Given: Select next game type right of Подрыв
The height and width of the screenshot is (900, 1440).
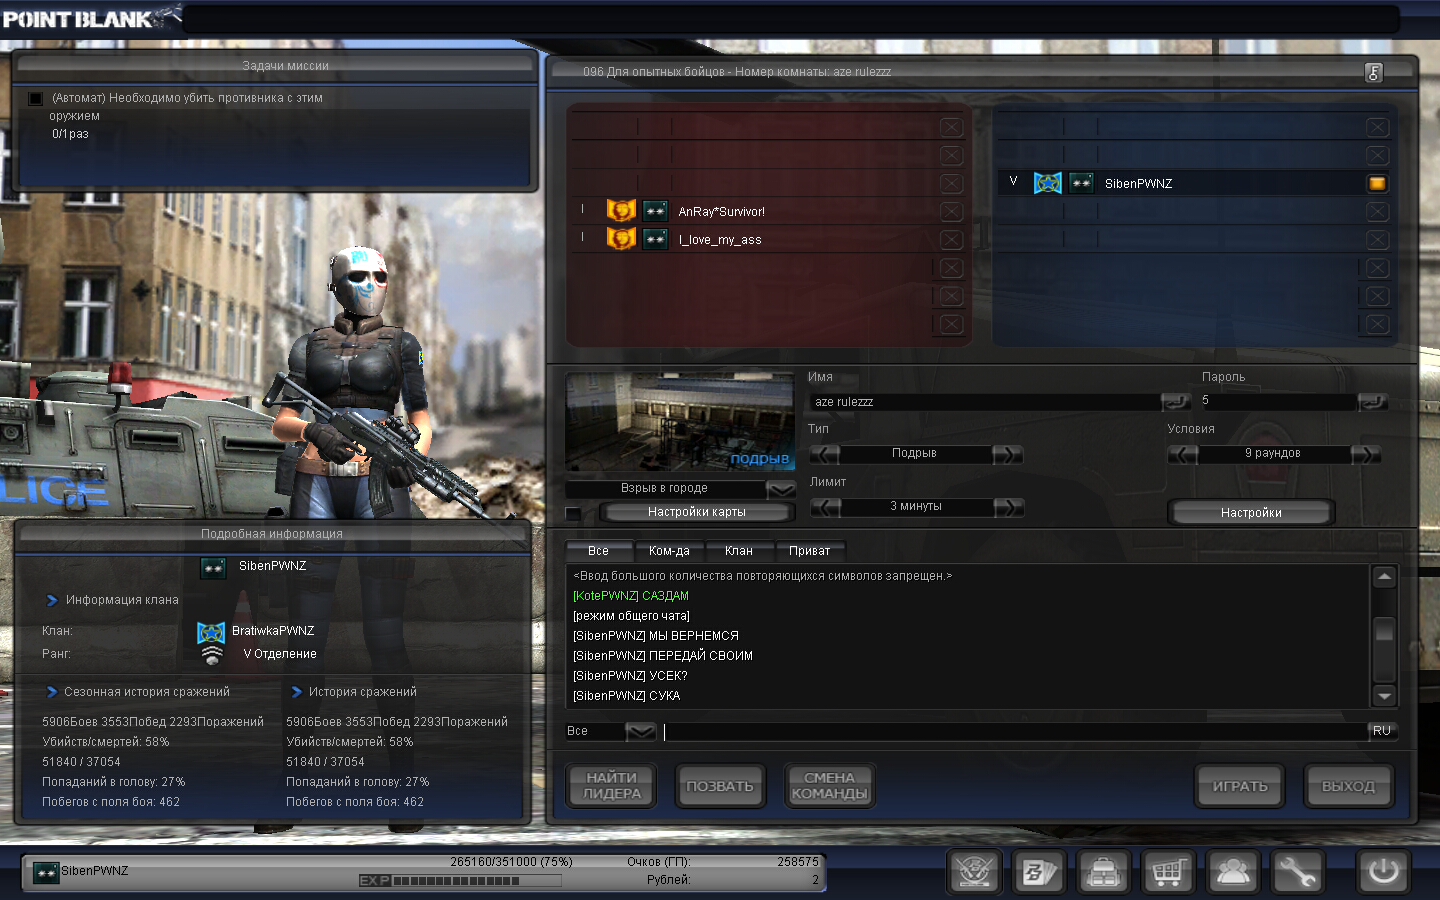Looking at the screenshot, I should 1008,454.
